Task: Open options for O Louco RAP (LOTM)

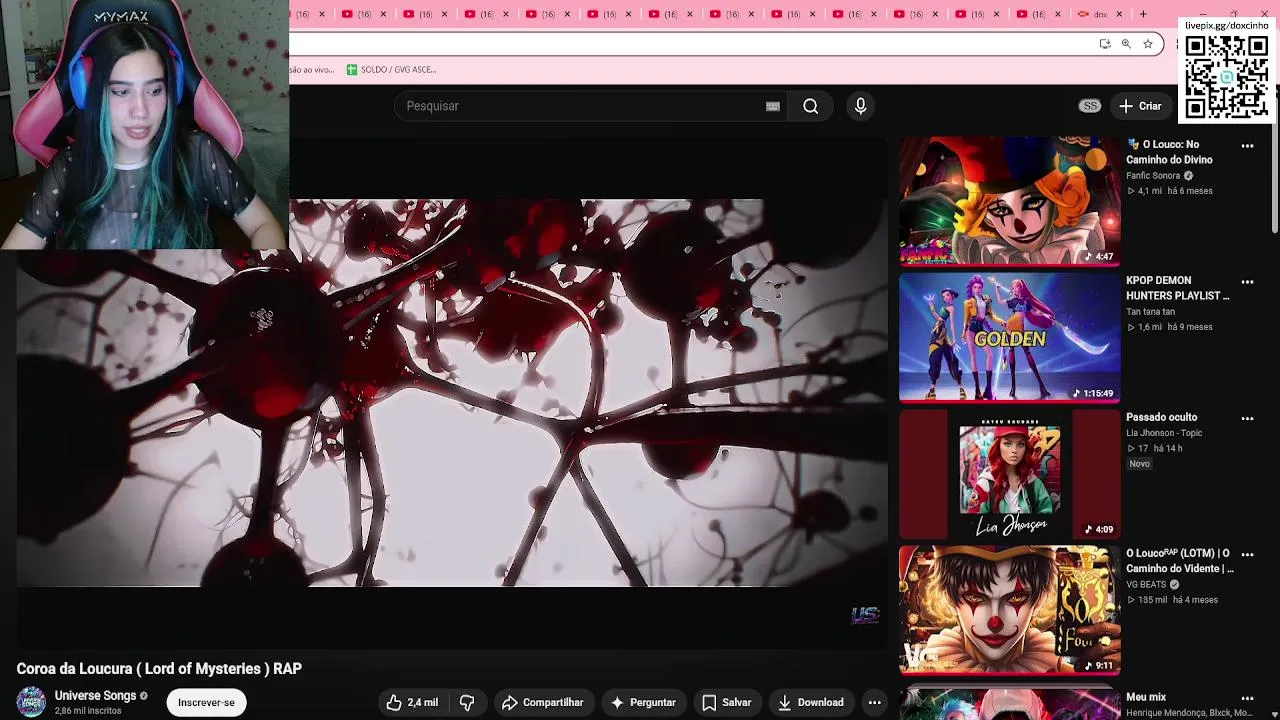Action: [1247, 554]
